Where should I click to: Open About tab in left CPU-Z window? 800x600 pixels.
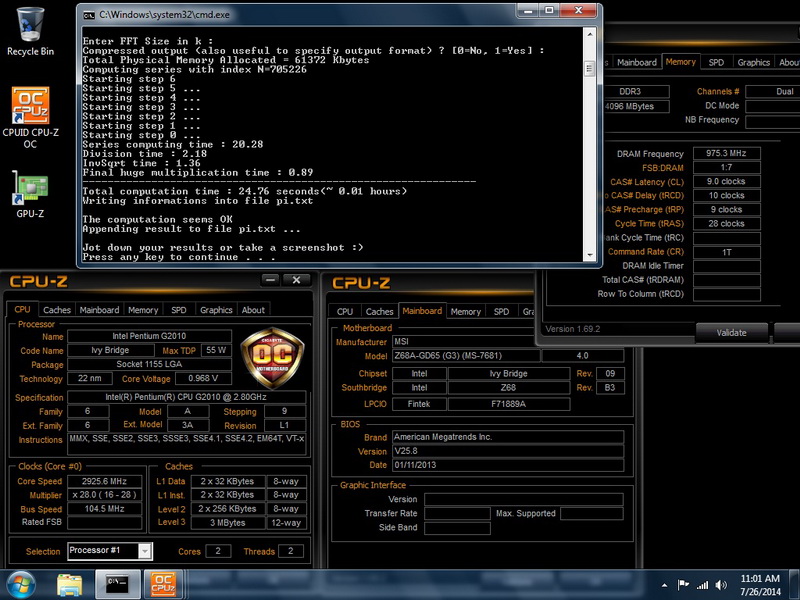253,310
